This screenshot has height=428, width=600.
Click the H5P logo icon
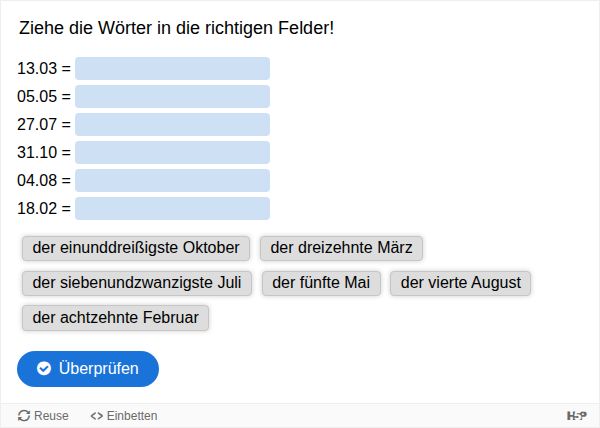tap(576, 415)
